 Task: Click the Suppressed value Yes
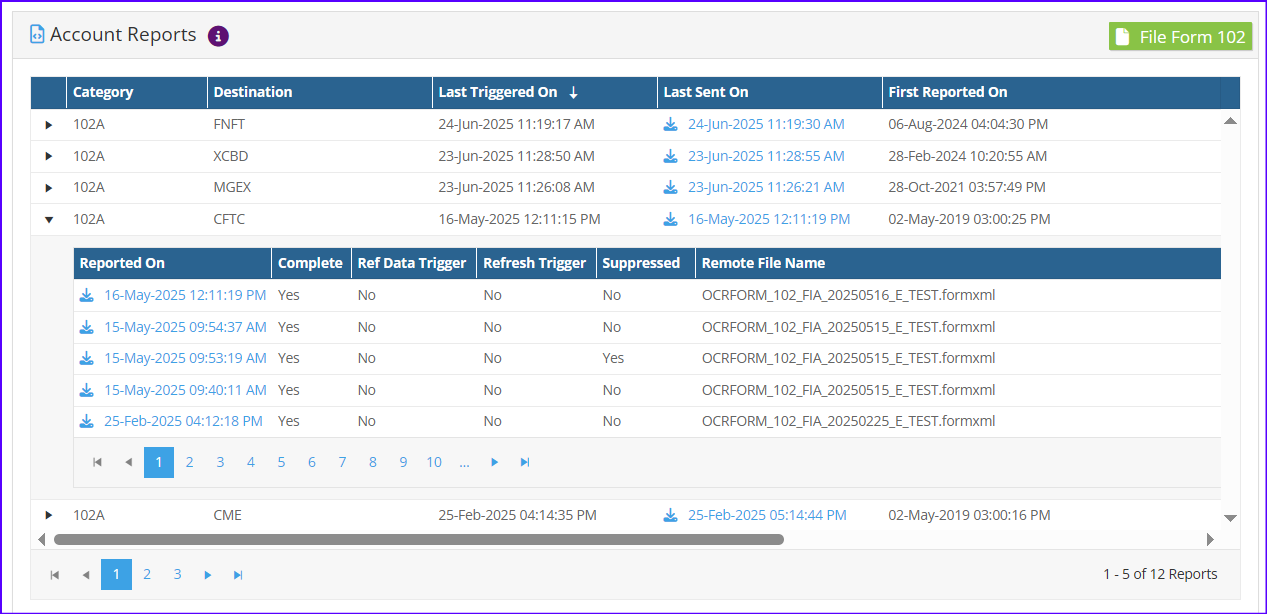click(x=613, y=359)
